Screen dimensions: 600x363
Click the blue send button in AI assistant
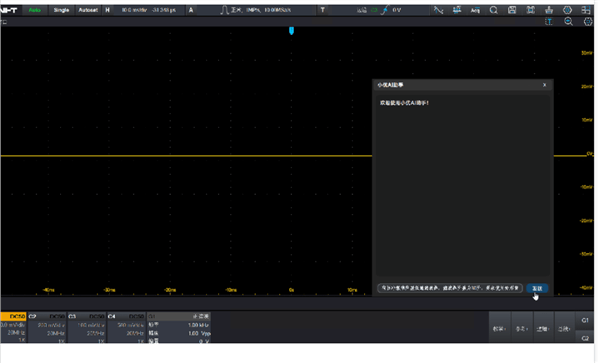(537, 288)
